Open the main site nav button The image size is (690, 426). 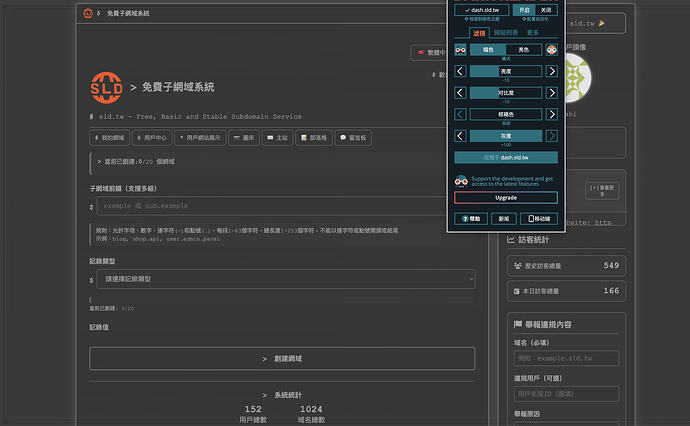[277, 138]
